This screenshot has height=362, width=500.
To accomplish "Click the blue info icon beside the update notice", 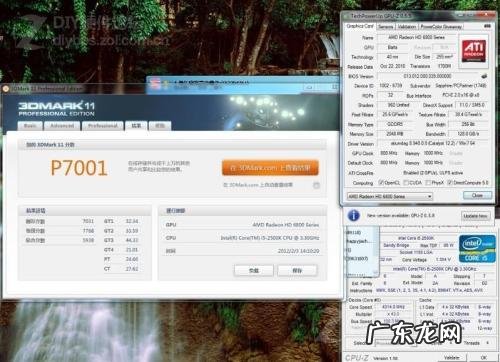I will click(x=354, y=216).
